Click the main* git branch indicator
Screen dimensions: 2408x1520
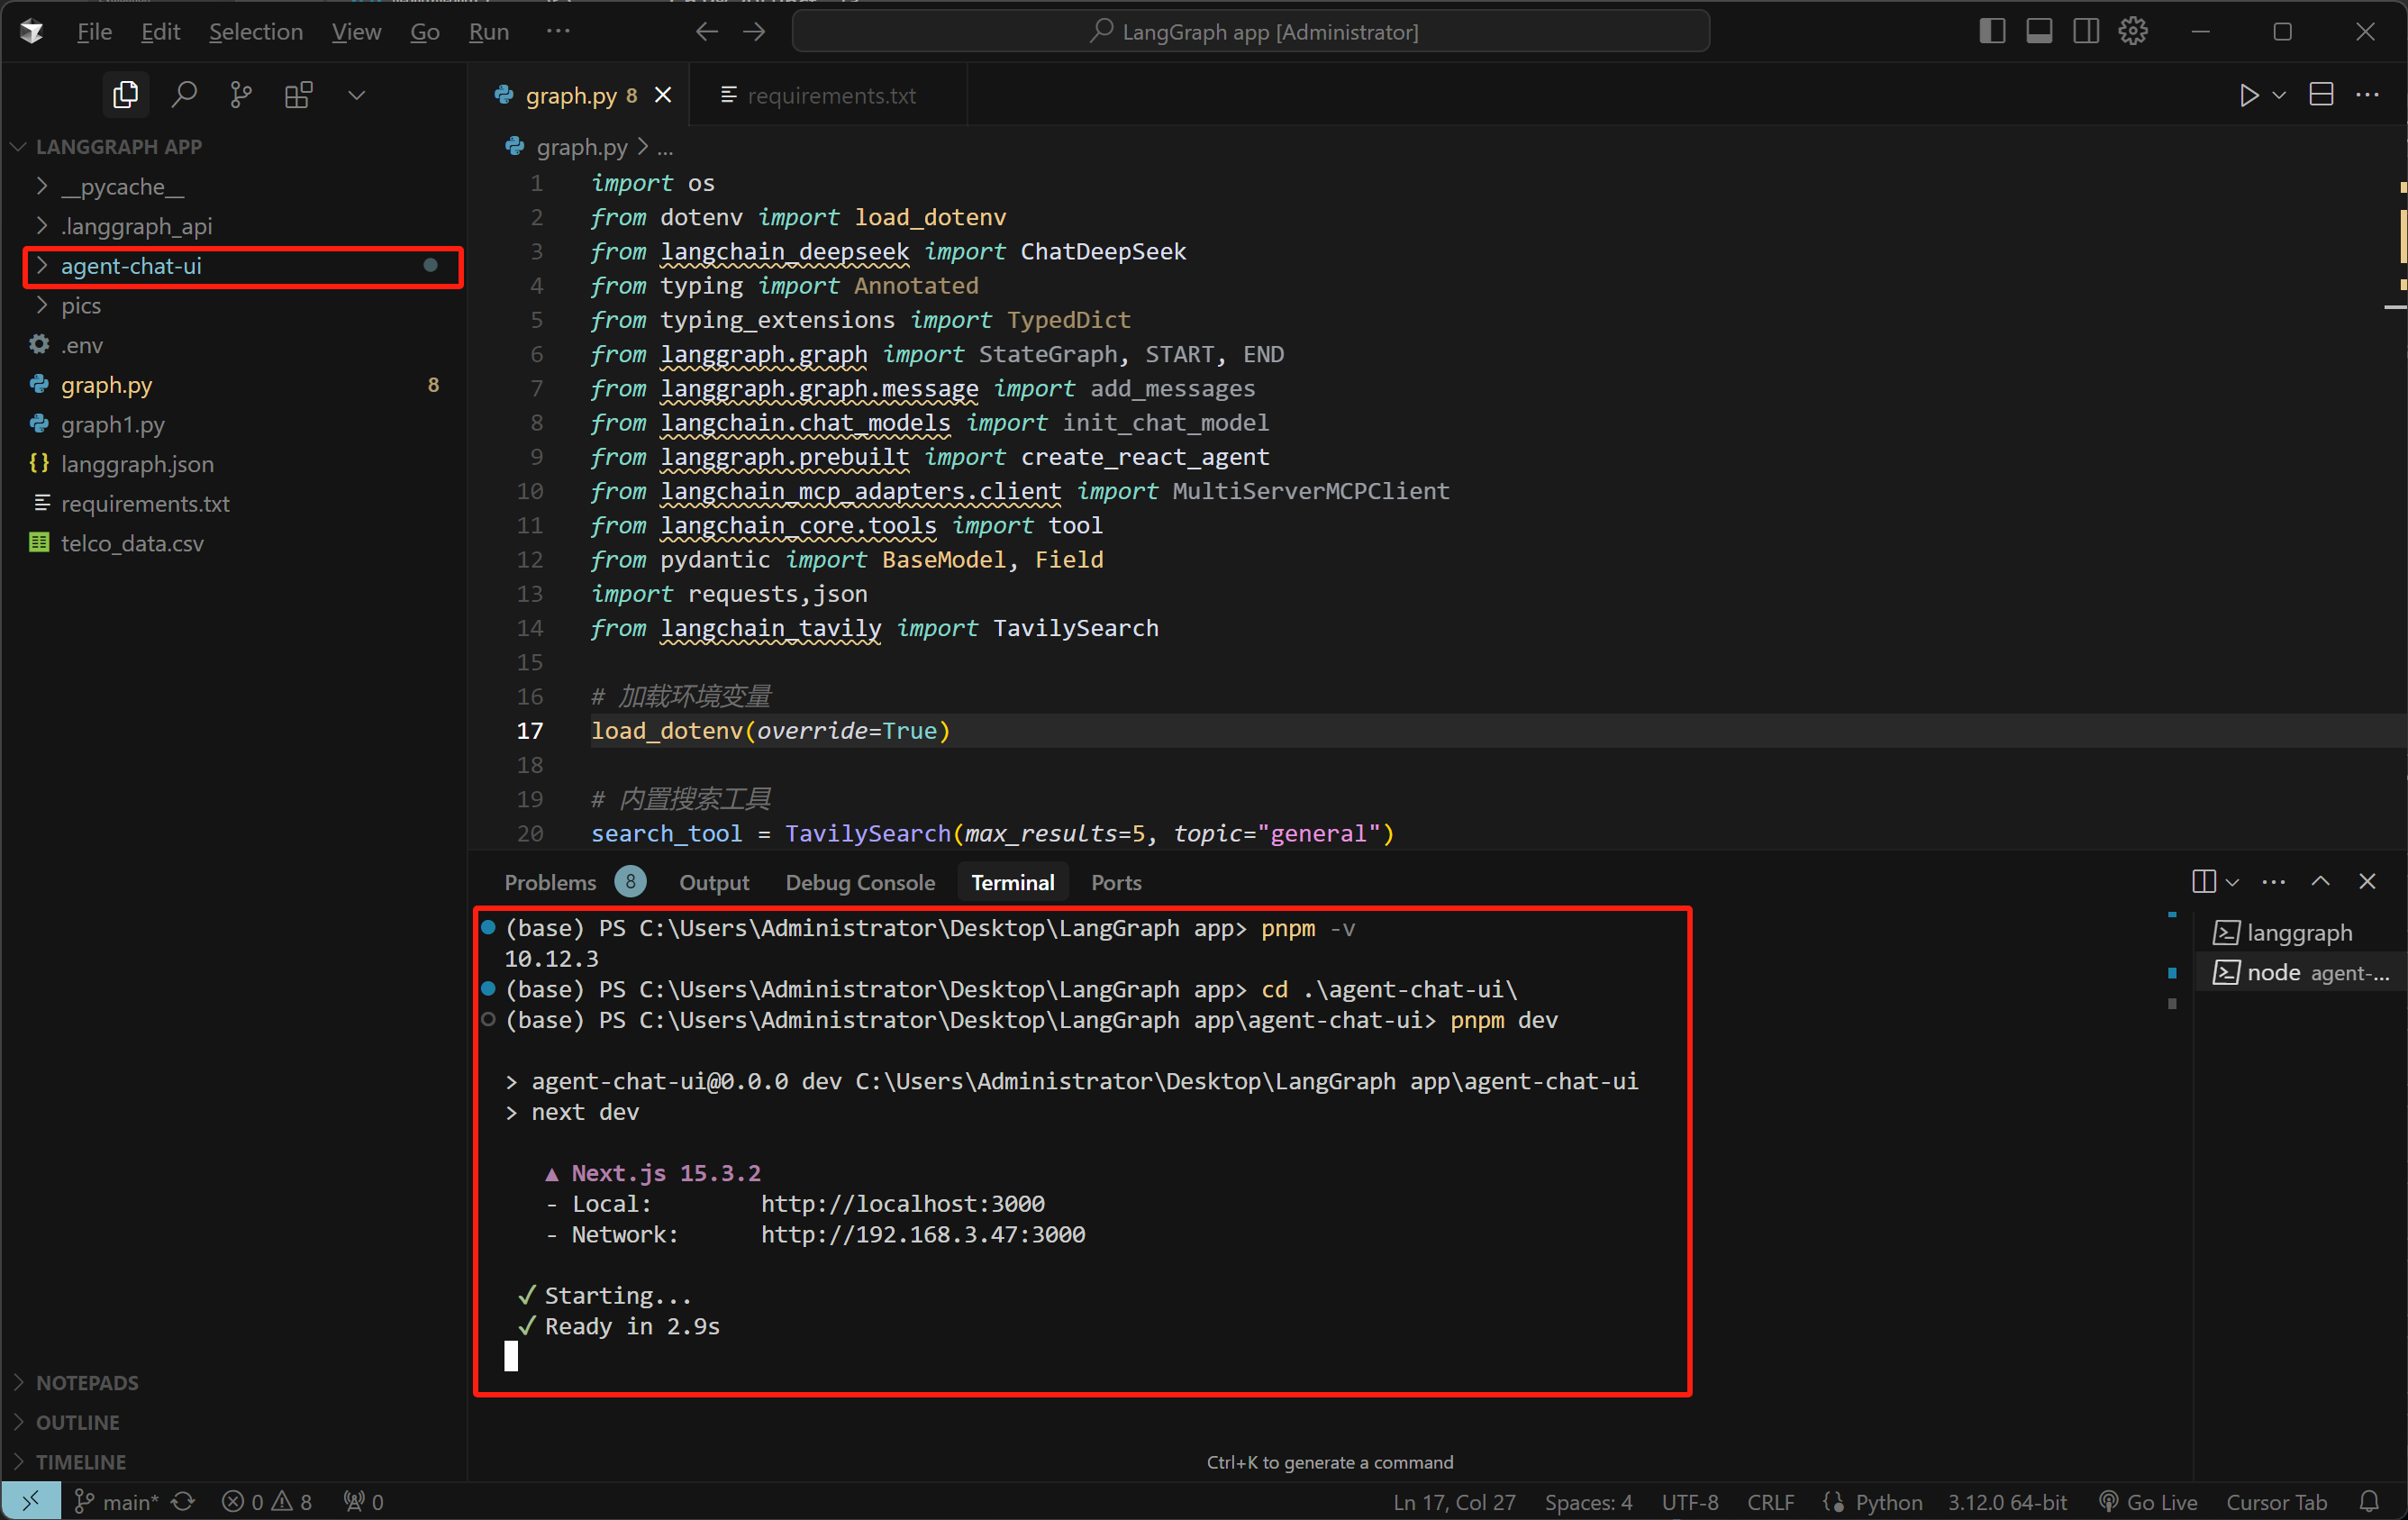(x=117, y=1502)
